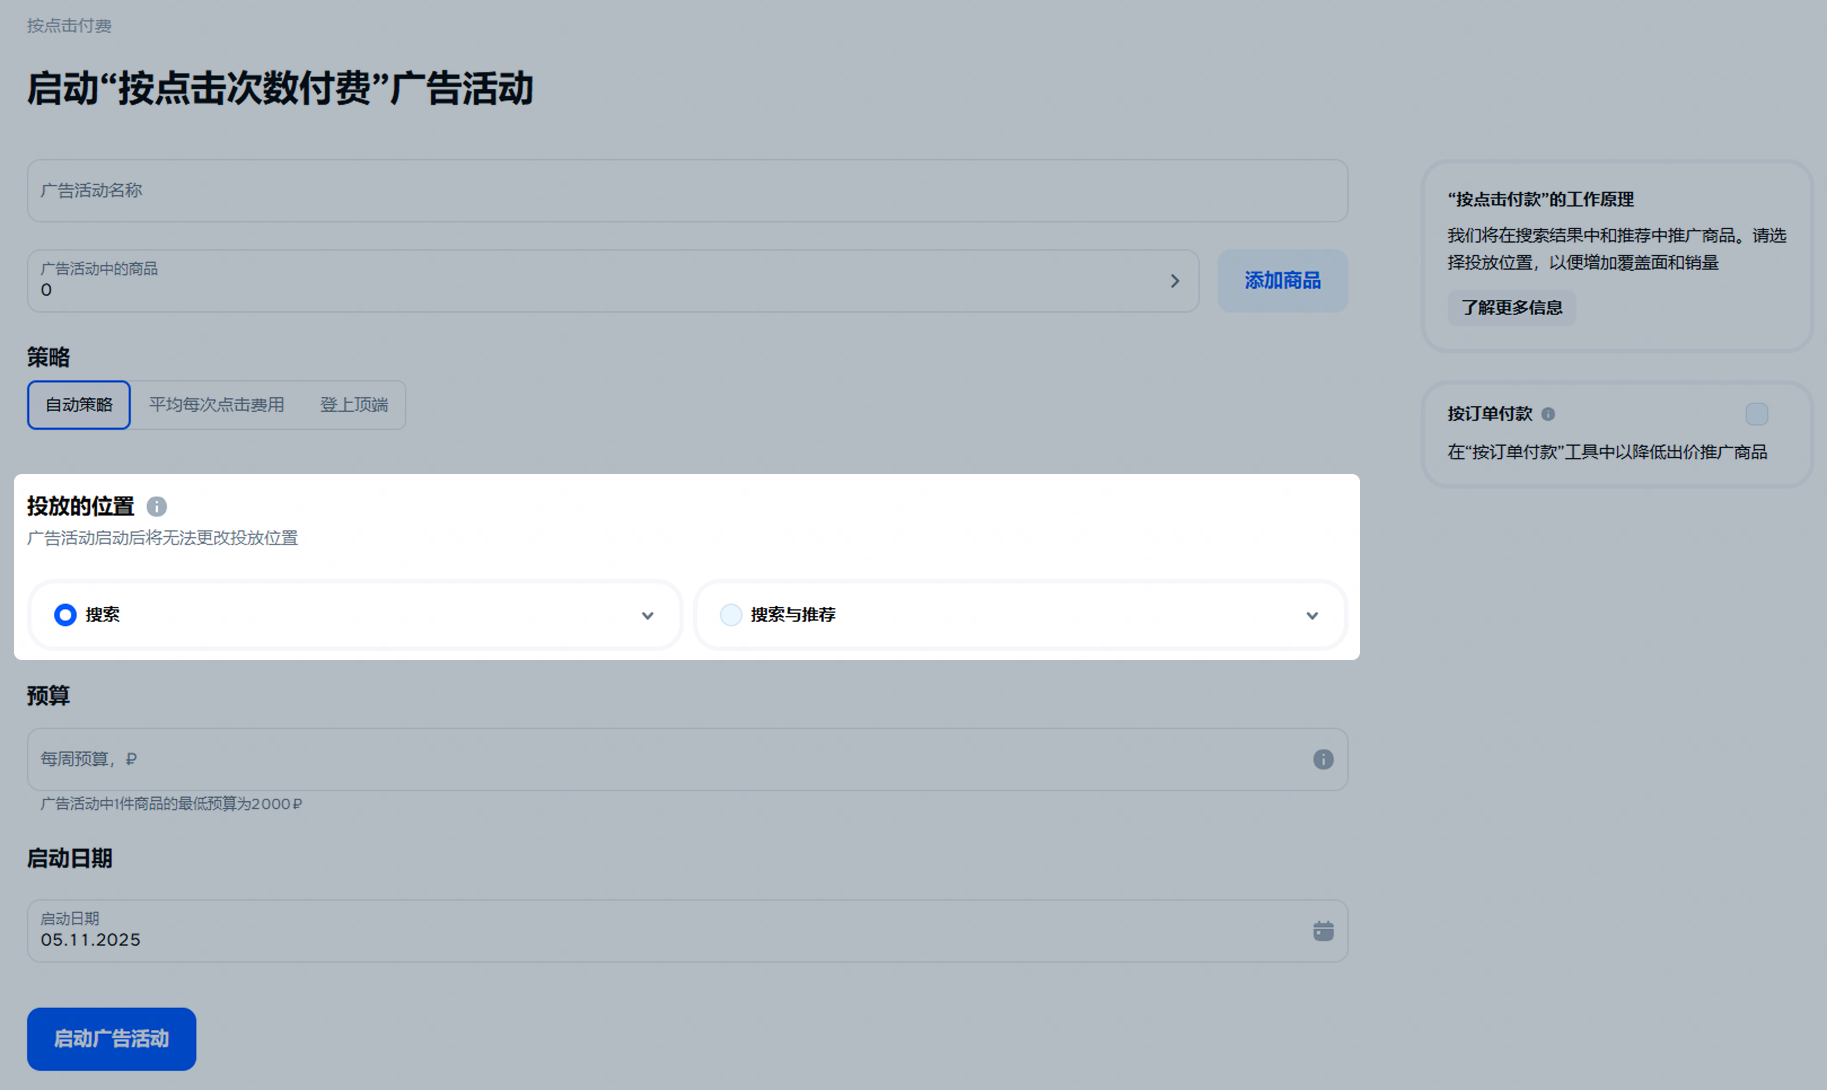This screenshot has height=1090, width=1827.
Task: Open calendar icon in 启动日期 field
Action: click(1322, 931)
